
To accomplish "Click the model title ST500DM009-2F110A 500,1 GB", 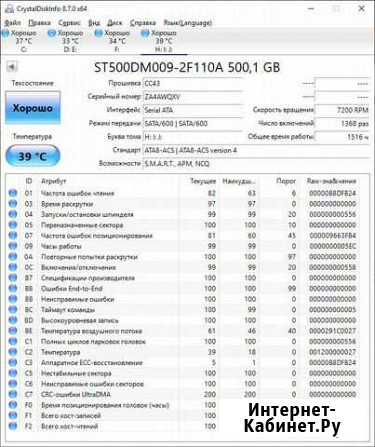I will pyautogui.click(x=187, y=67).
